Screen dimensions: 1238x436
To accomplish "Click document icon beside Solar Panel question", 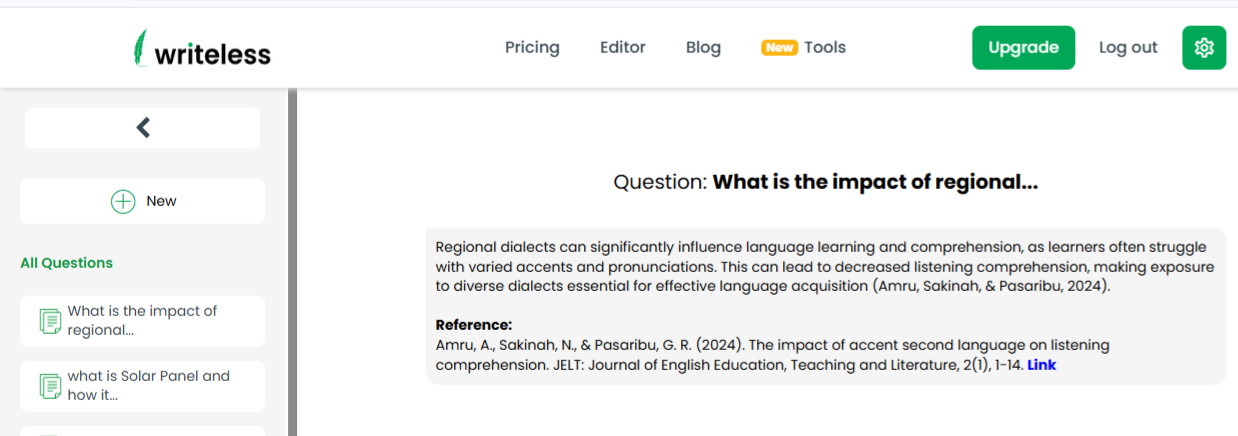I will point(50,386).
